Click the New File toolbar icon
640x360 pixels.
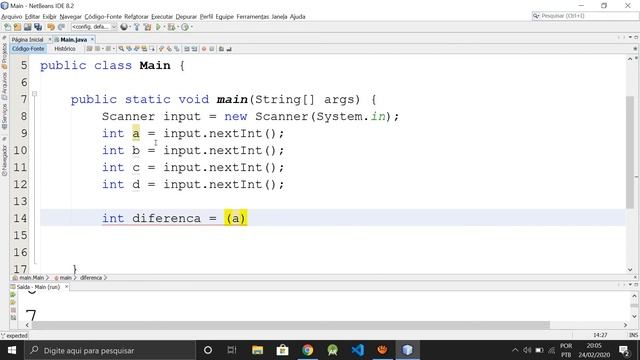point(7,27)
